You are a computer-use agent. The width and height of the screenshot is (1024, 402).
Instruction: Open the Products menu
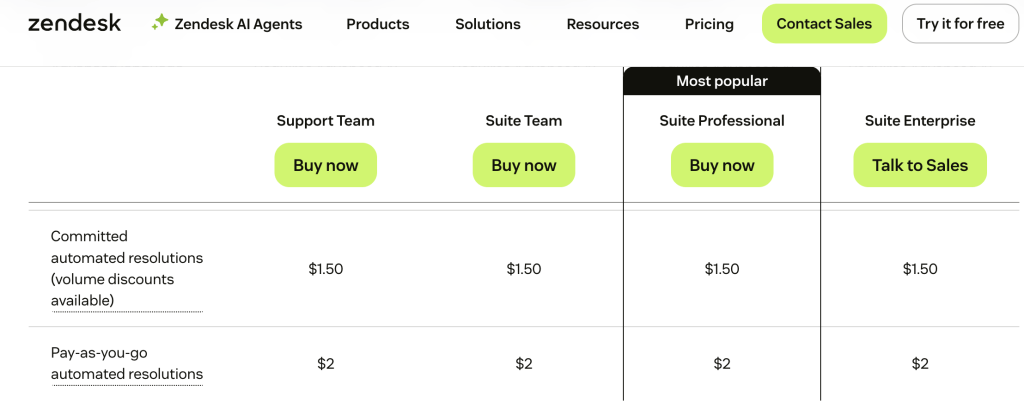[377, 24]
